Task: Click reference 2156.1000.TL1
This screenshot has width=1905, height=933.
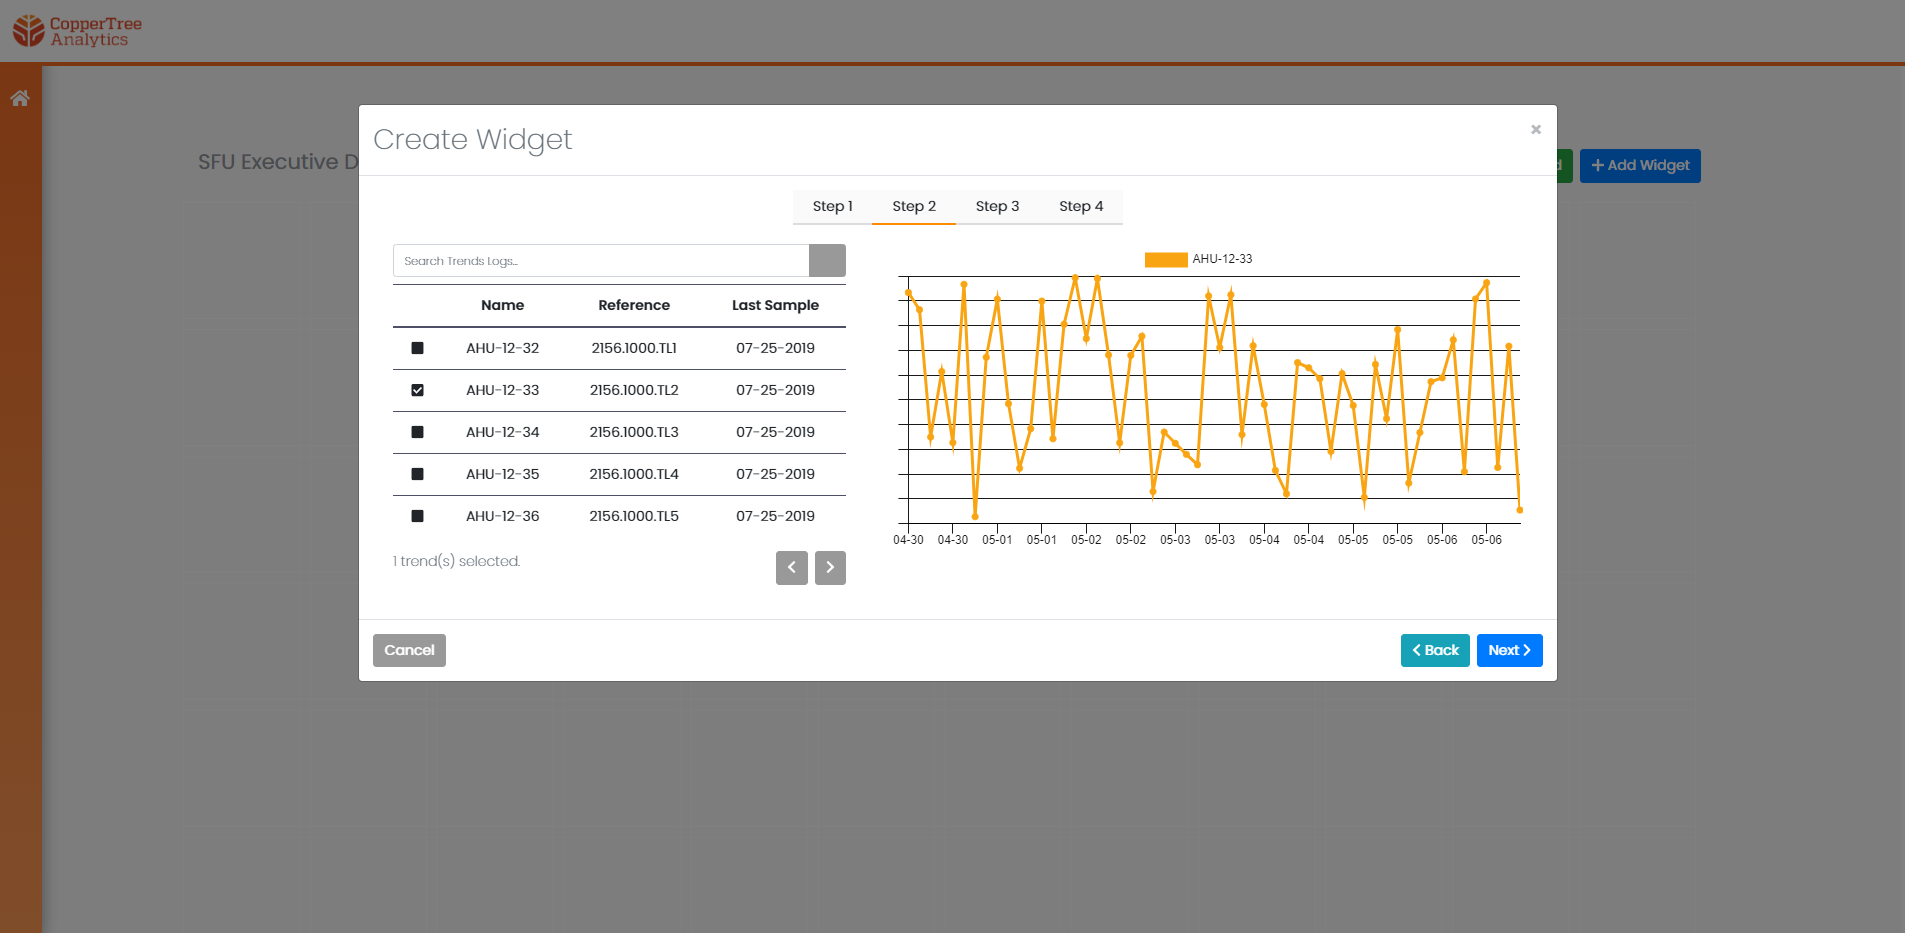Action: pyautogui.click(x=634, y=348)
